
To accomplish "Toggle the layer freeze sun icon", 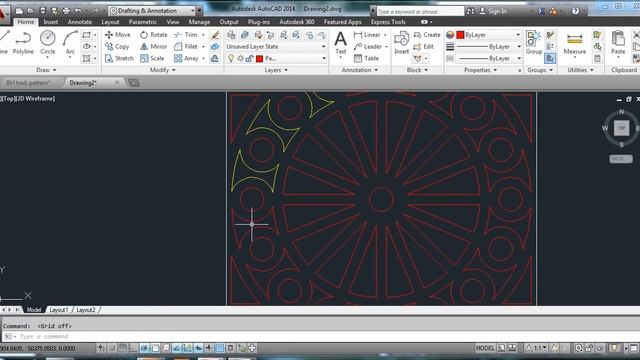I will point(240,59).
